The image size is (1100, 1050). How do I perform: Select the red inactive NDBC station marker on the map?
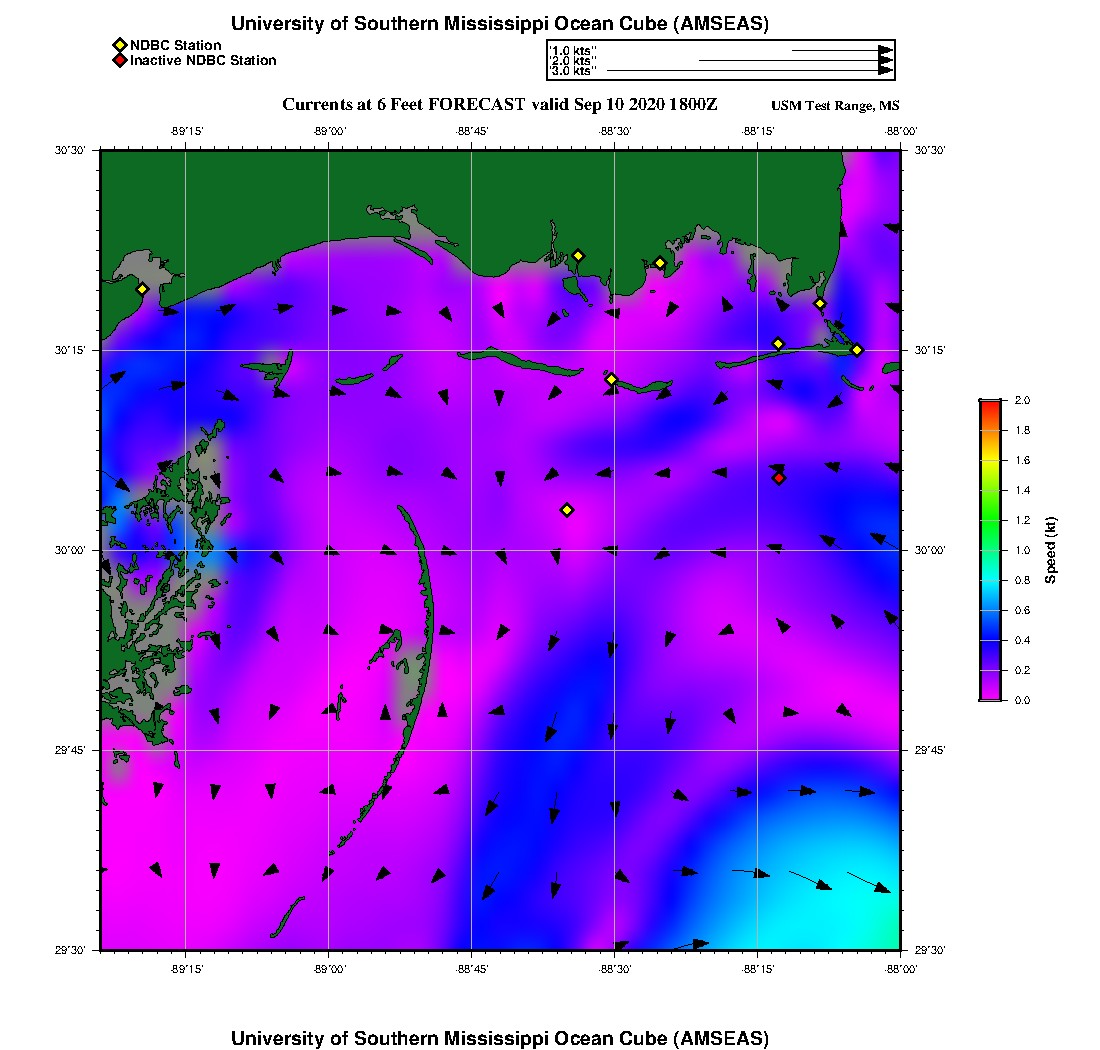click(x=779, y=478)
